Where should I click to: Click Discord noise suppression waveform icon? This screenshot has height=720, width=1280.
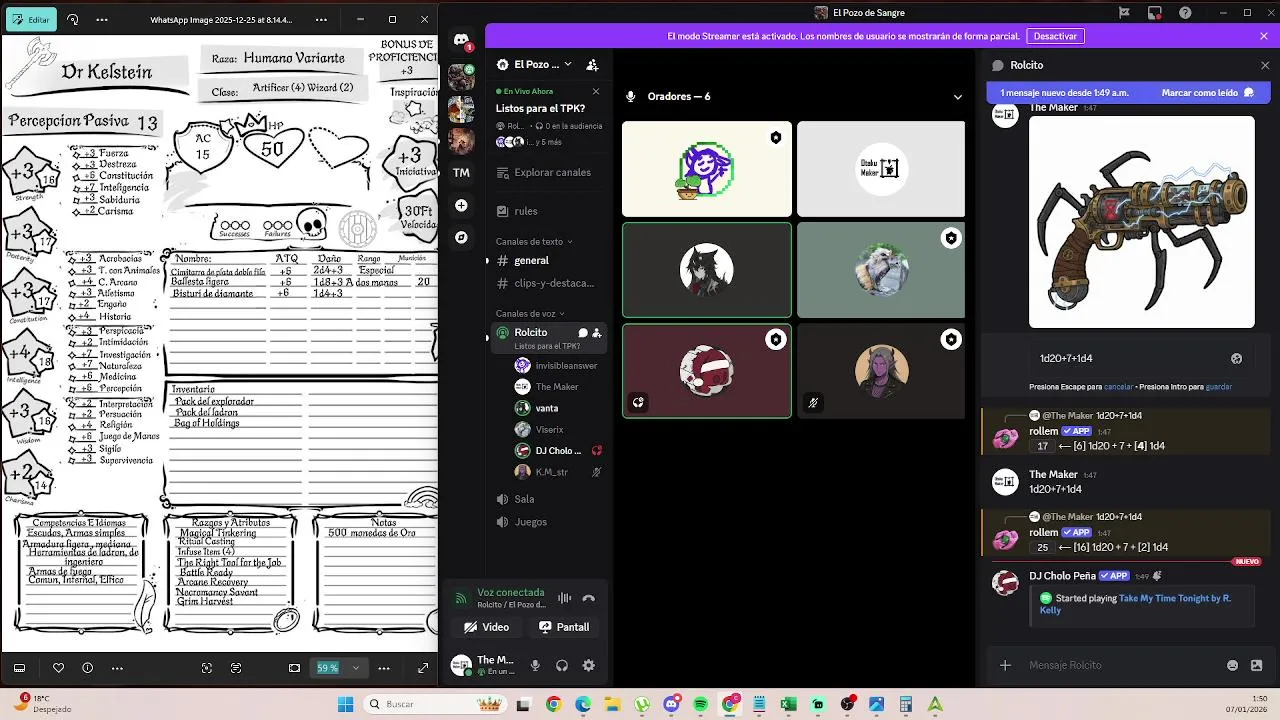click(x=565, y=598)
